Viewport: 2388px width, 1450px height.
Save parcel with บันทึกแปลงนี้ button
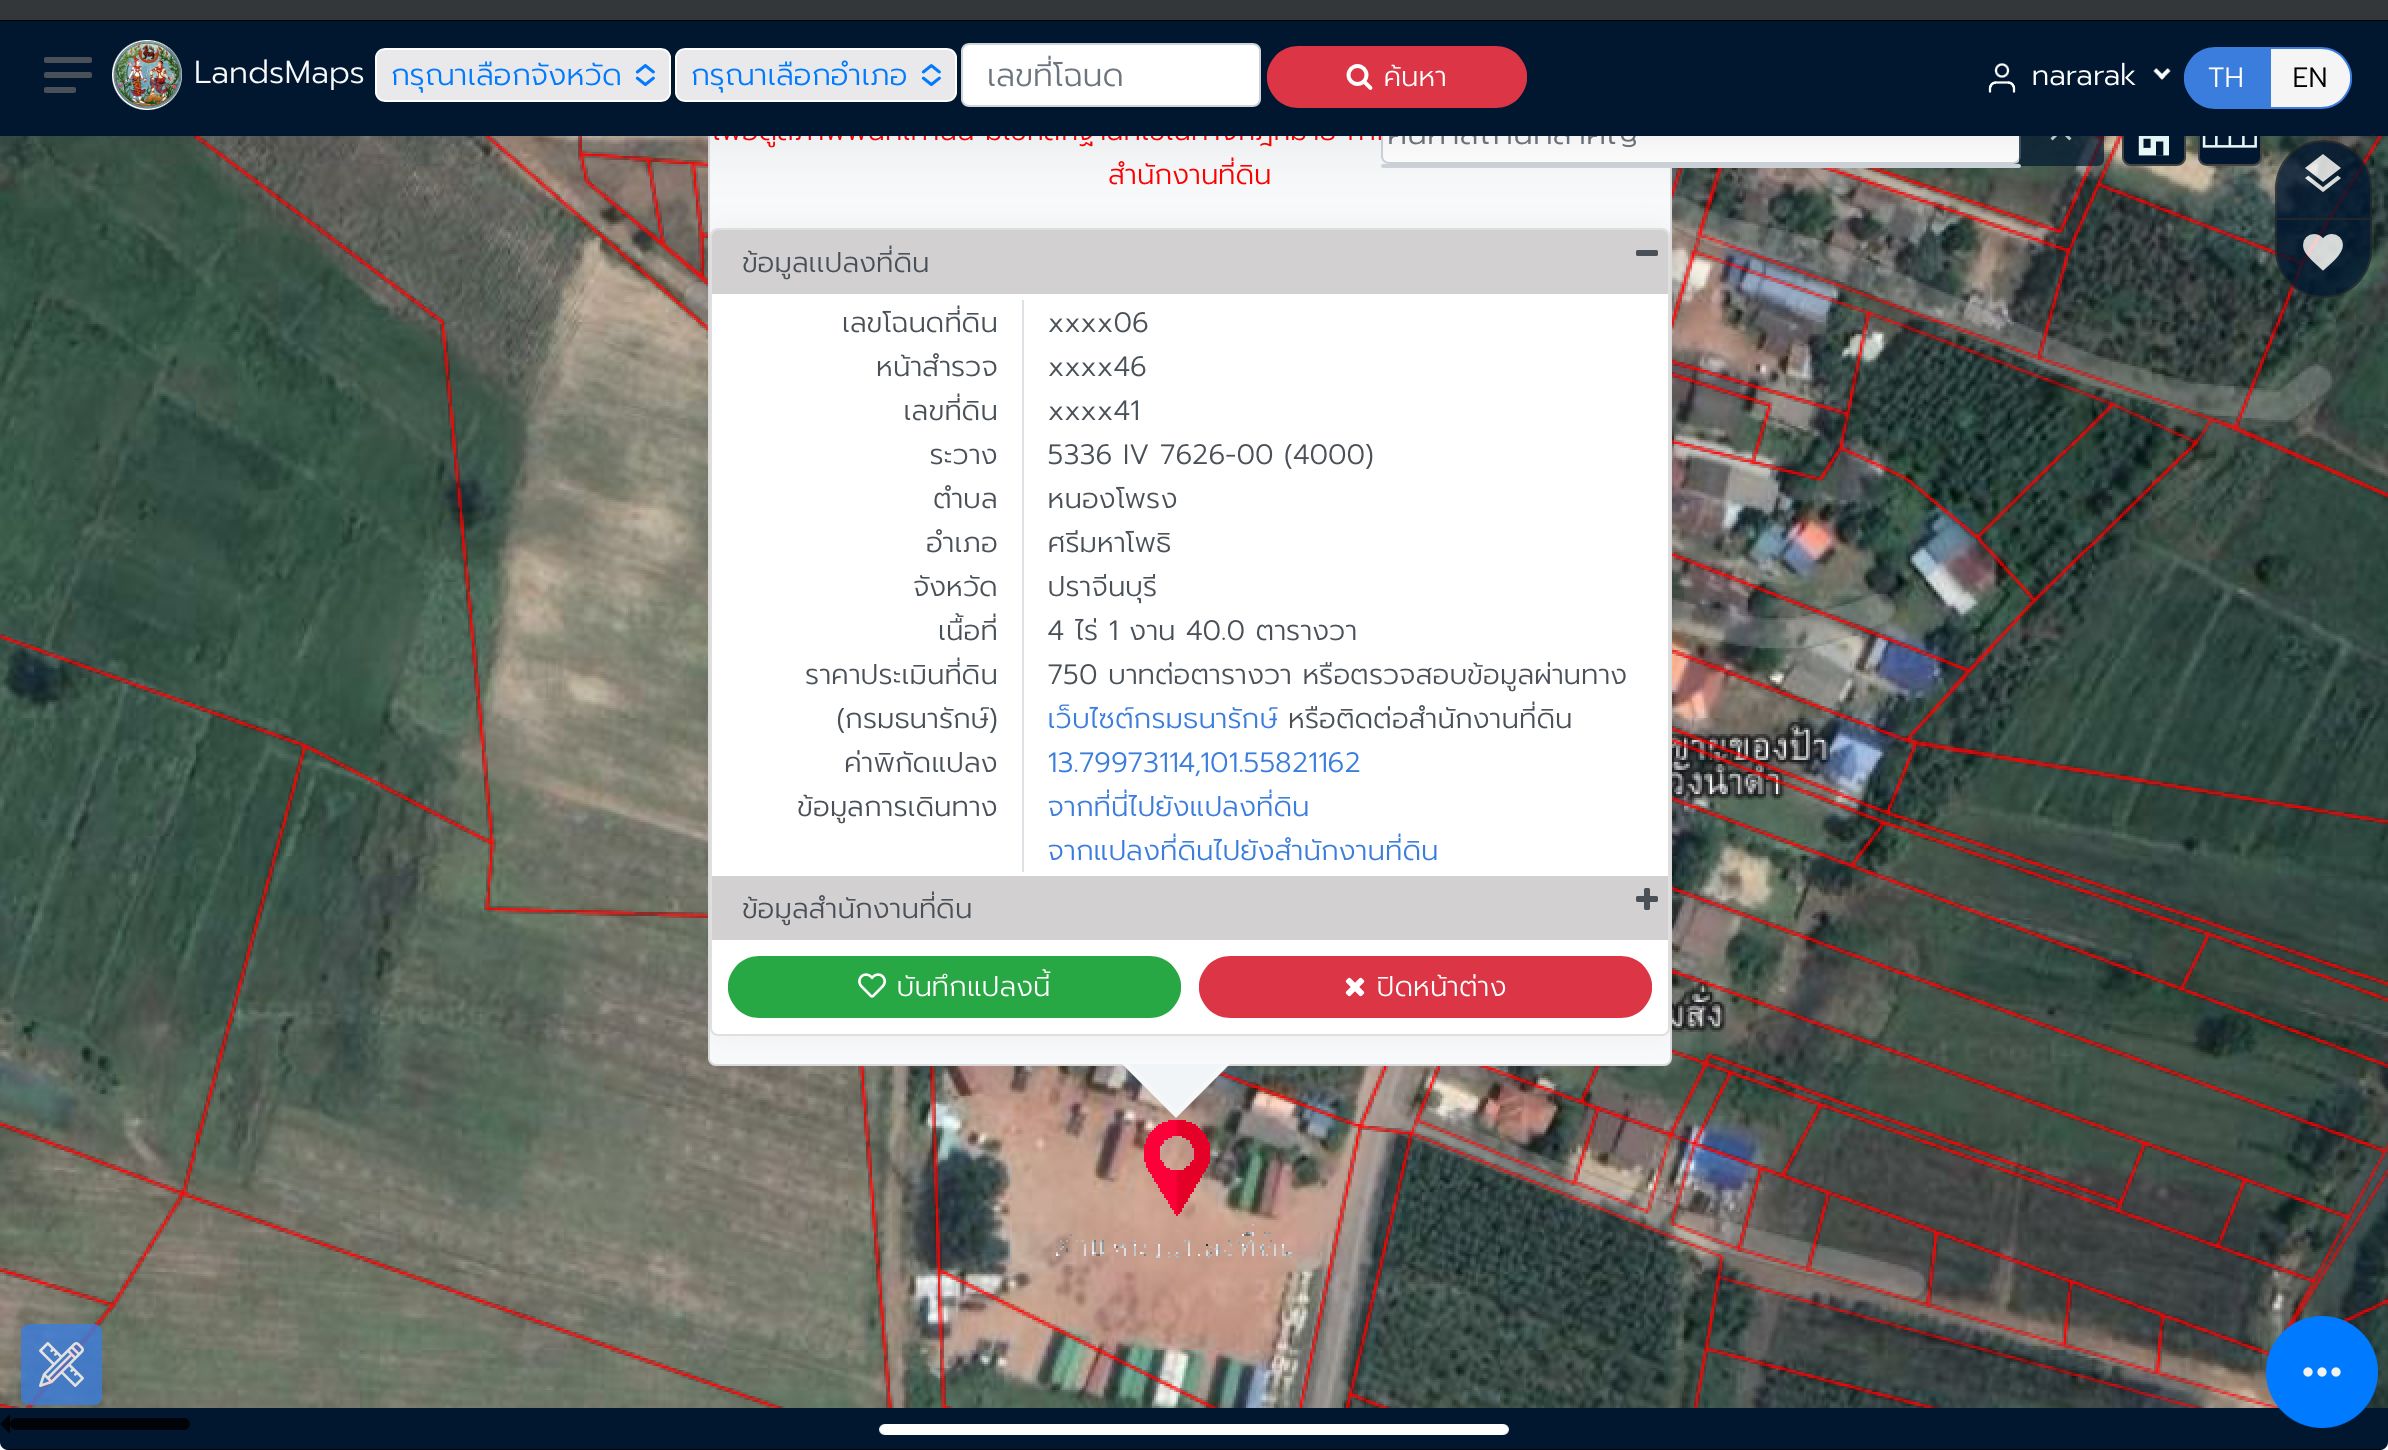tap(954, 986)
